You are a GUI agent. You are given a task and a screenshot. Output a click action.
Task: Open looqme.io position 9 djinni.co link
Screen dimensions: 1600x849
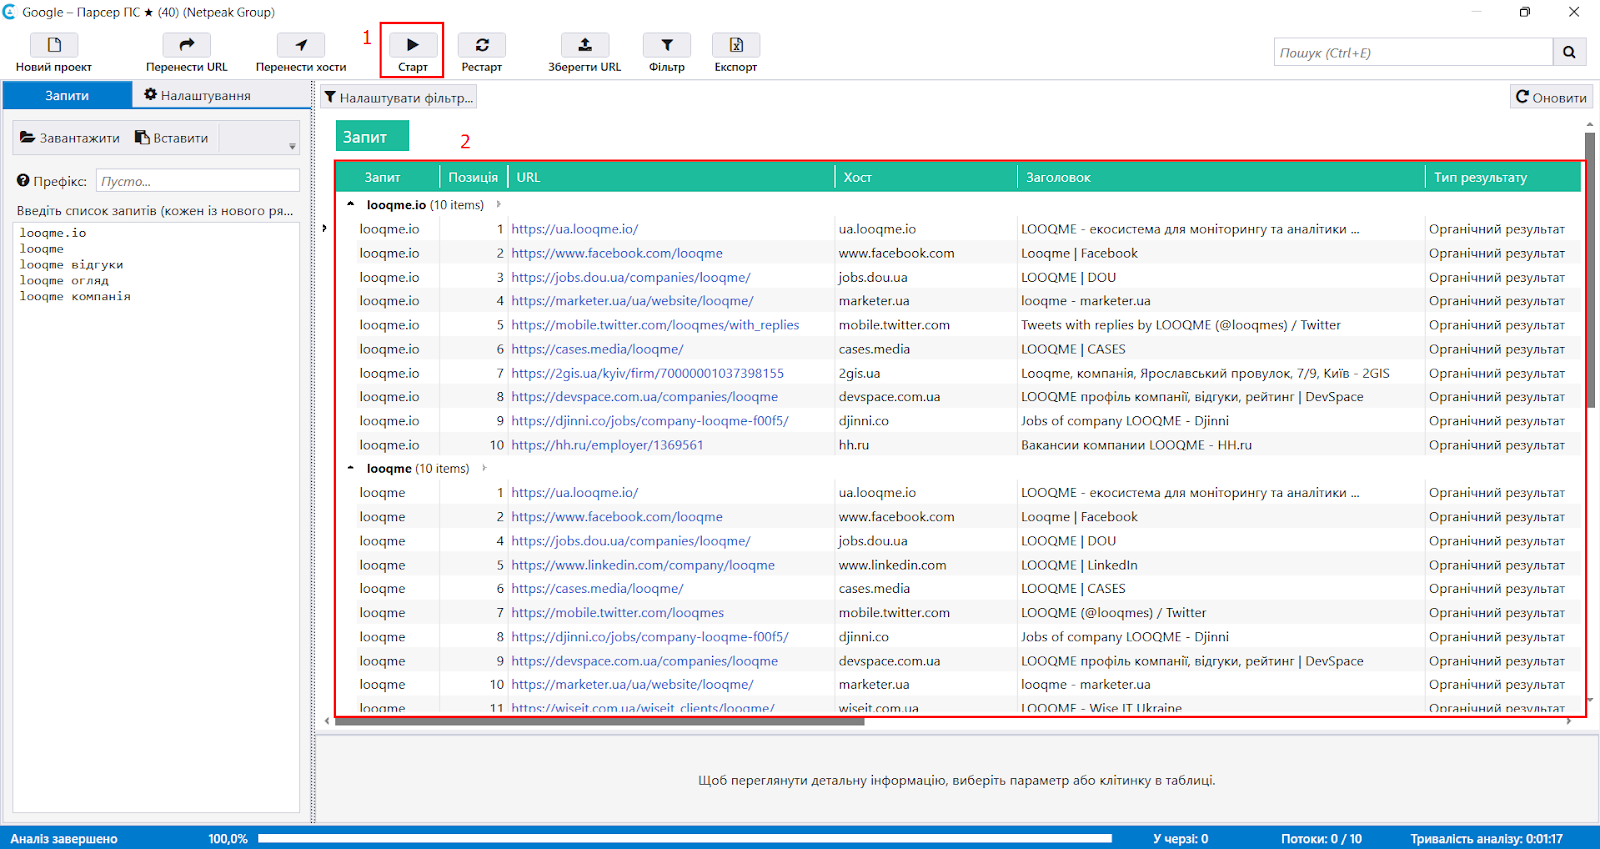(650, 421)
